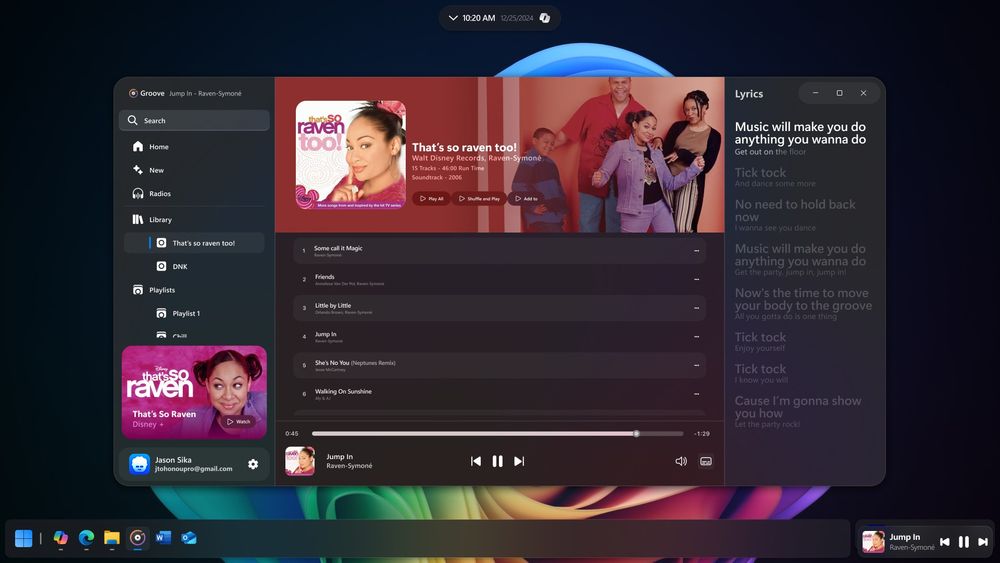Click the Groove music taskbar icon
The width and height of the screenshot is (1000, 563).
coord(137,538)
